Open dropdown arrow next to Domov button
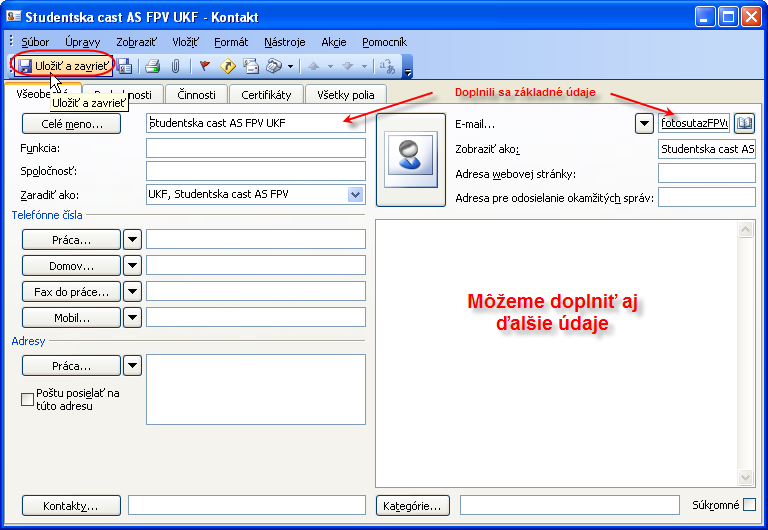 (x=132, y=266)
